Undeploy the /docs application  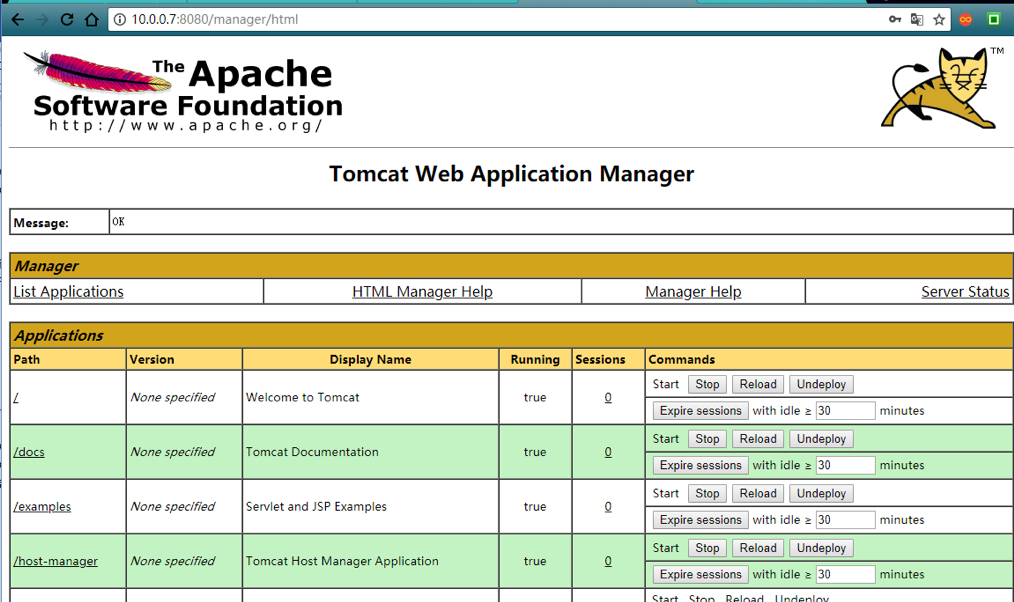pos(821,439)
